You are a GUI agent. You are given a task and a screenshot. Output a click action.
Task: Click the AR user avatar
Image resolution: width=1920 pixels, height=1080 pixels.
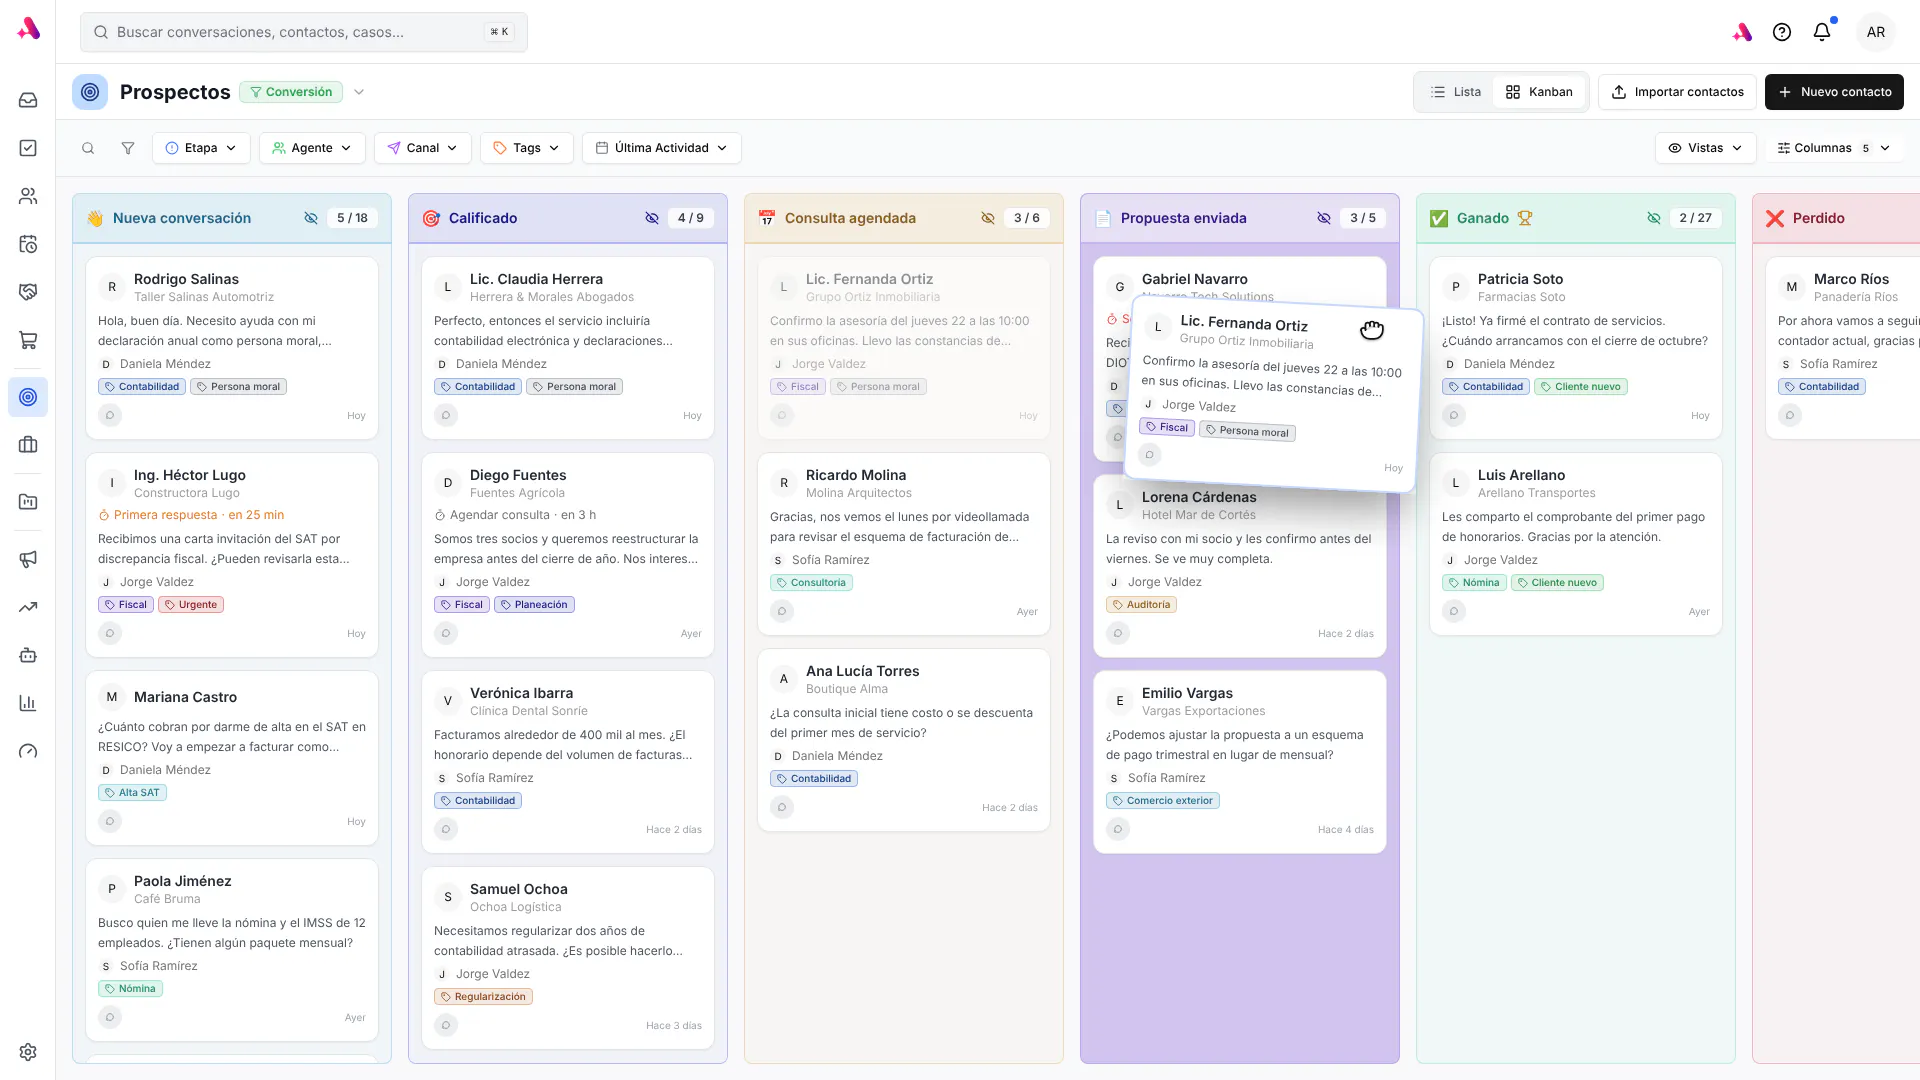coord(1876,32)
